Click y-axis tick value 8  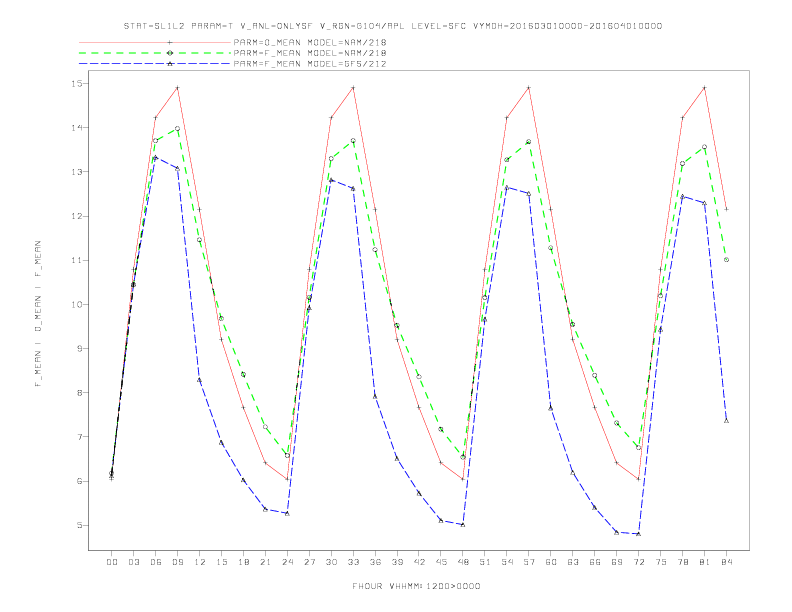point(79,393)
